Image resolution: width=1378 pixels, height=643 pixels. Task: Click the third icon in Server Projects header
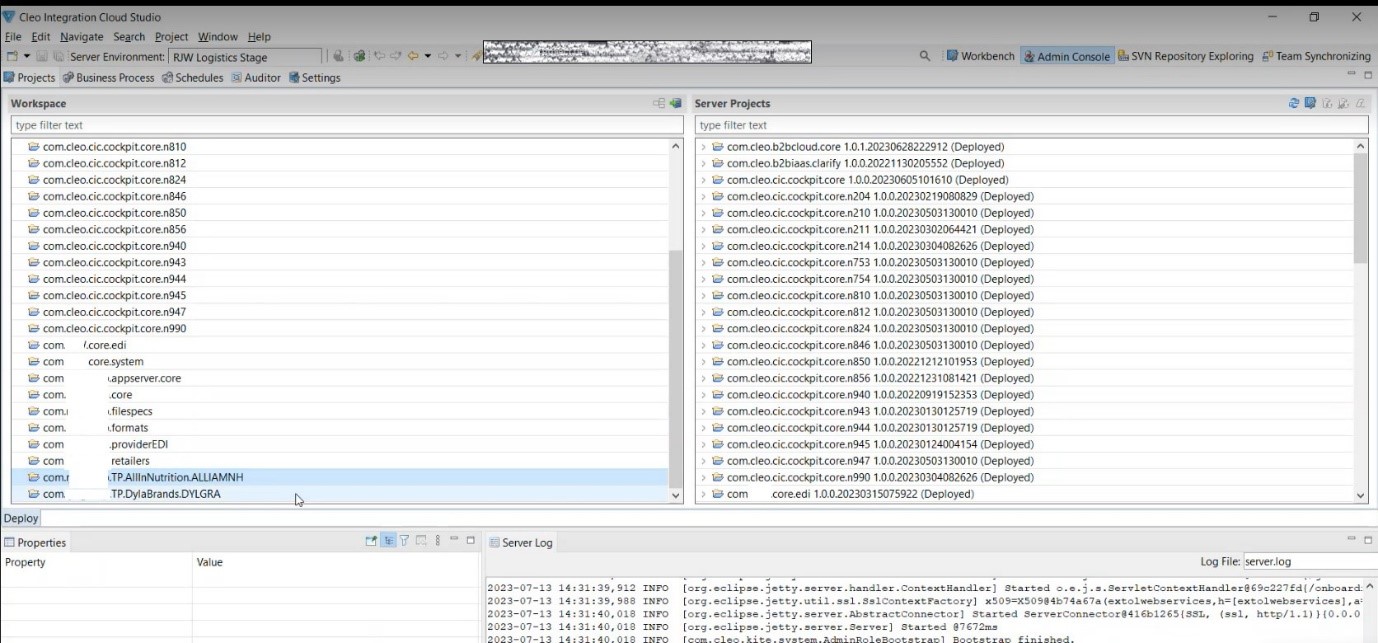pyautogui.click(x=1327, y=104)
